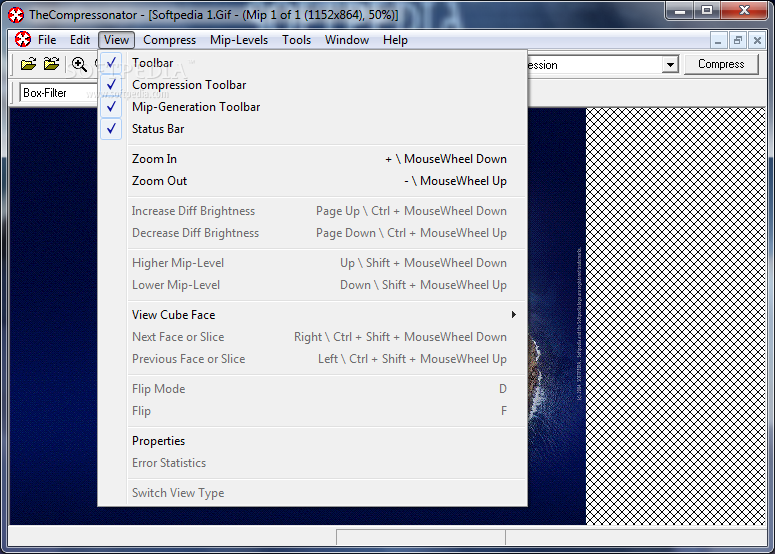
Task: Select Switch View Type entry
Action: (x=313, y=493)
